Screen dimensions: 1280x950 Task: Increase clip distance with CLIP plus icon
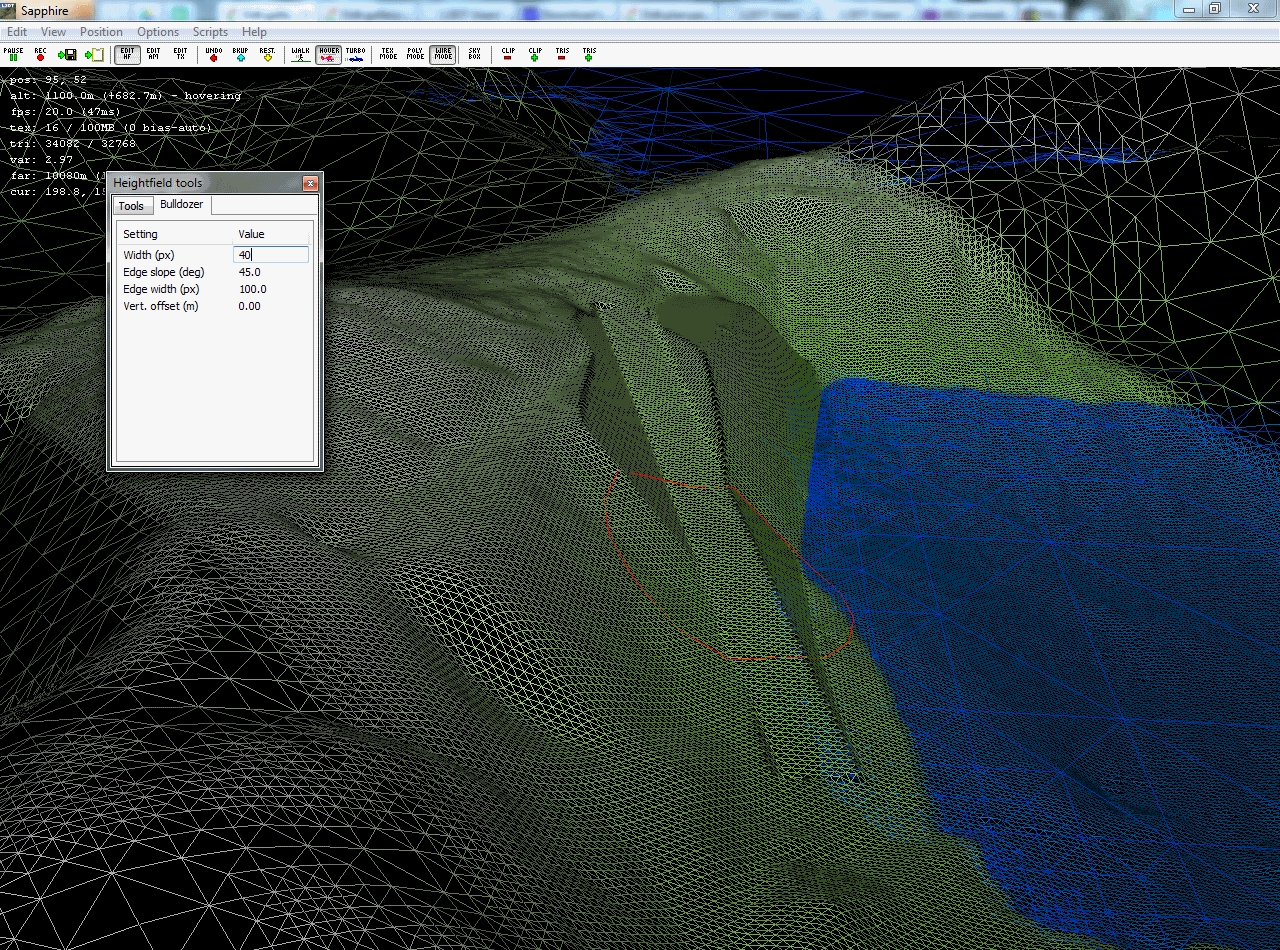click(534, 55)
